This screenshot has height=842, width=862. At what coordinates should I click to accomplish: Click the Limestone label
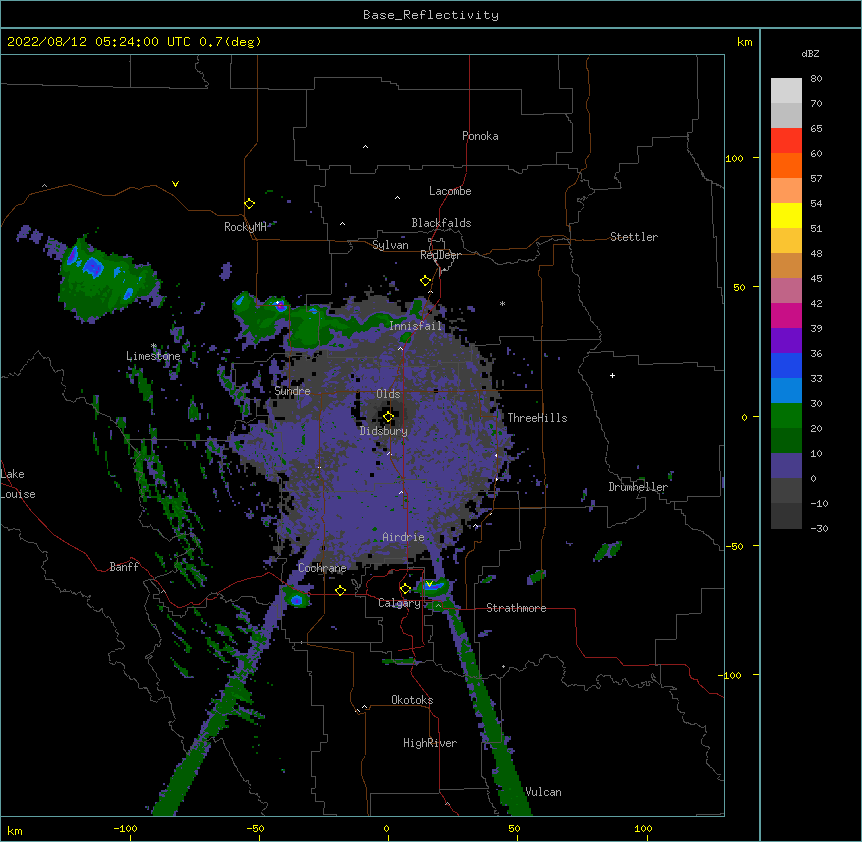click(x=153, y=356)
